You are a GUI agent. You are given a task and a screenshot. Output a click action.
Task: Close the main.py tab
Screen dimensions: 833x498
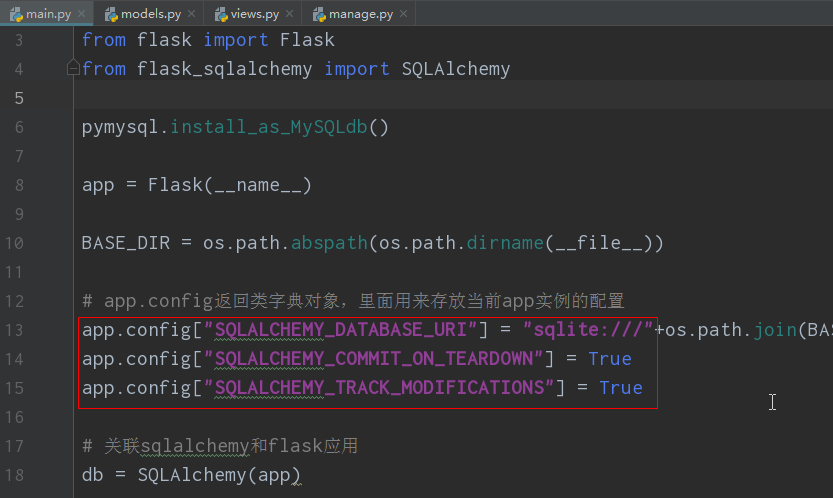tap(81, 13)
